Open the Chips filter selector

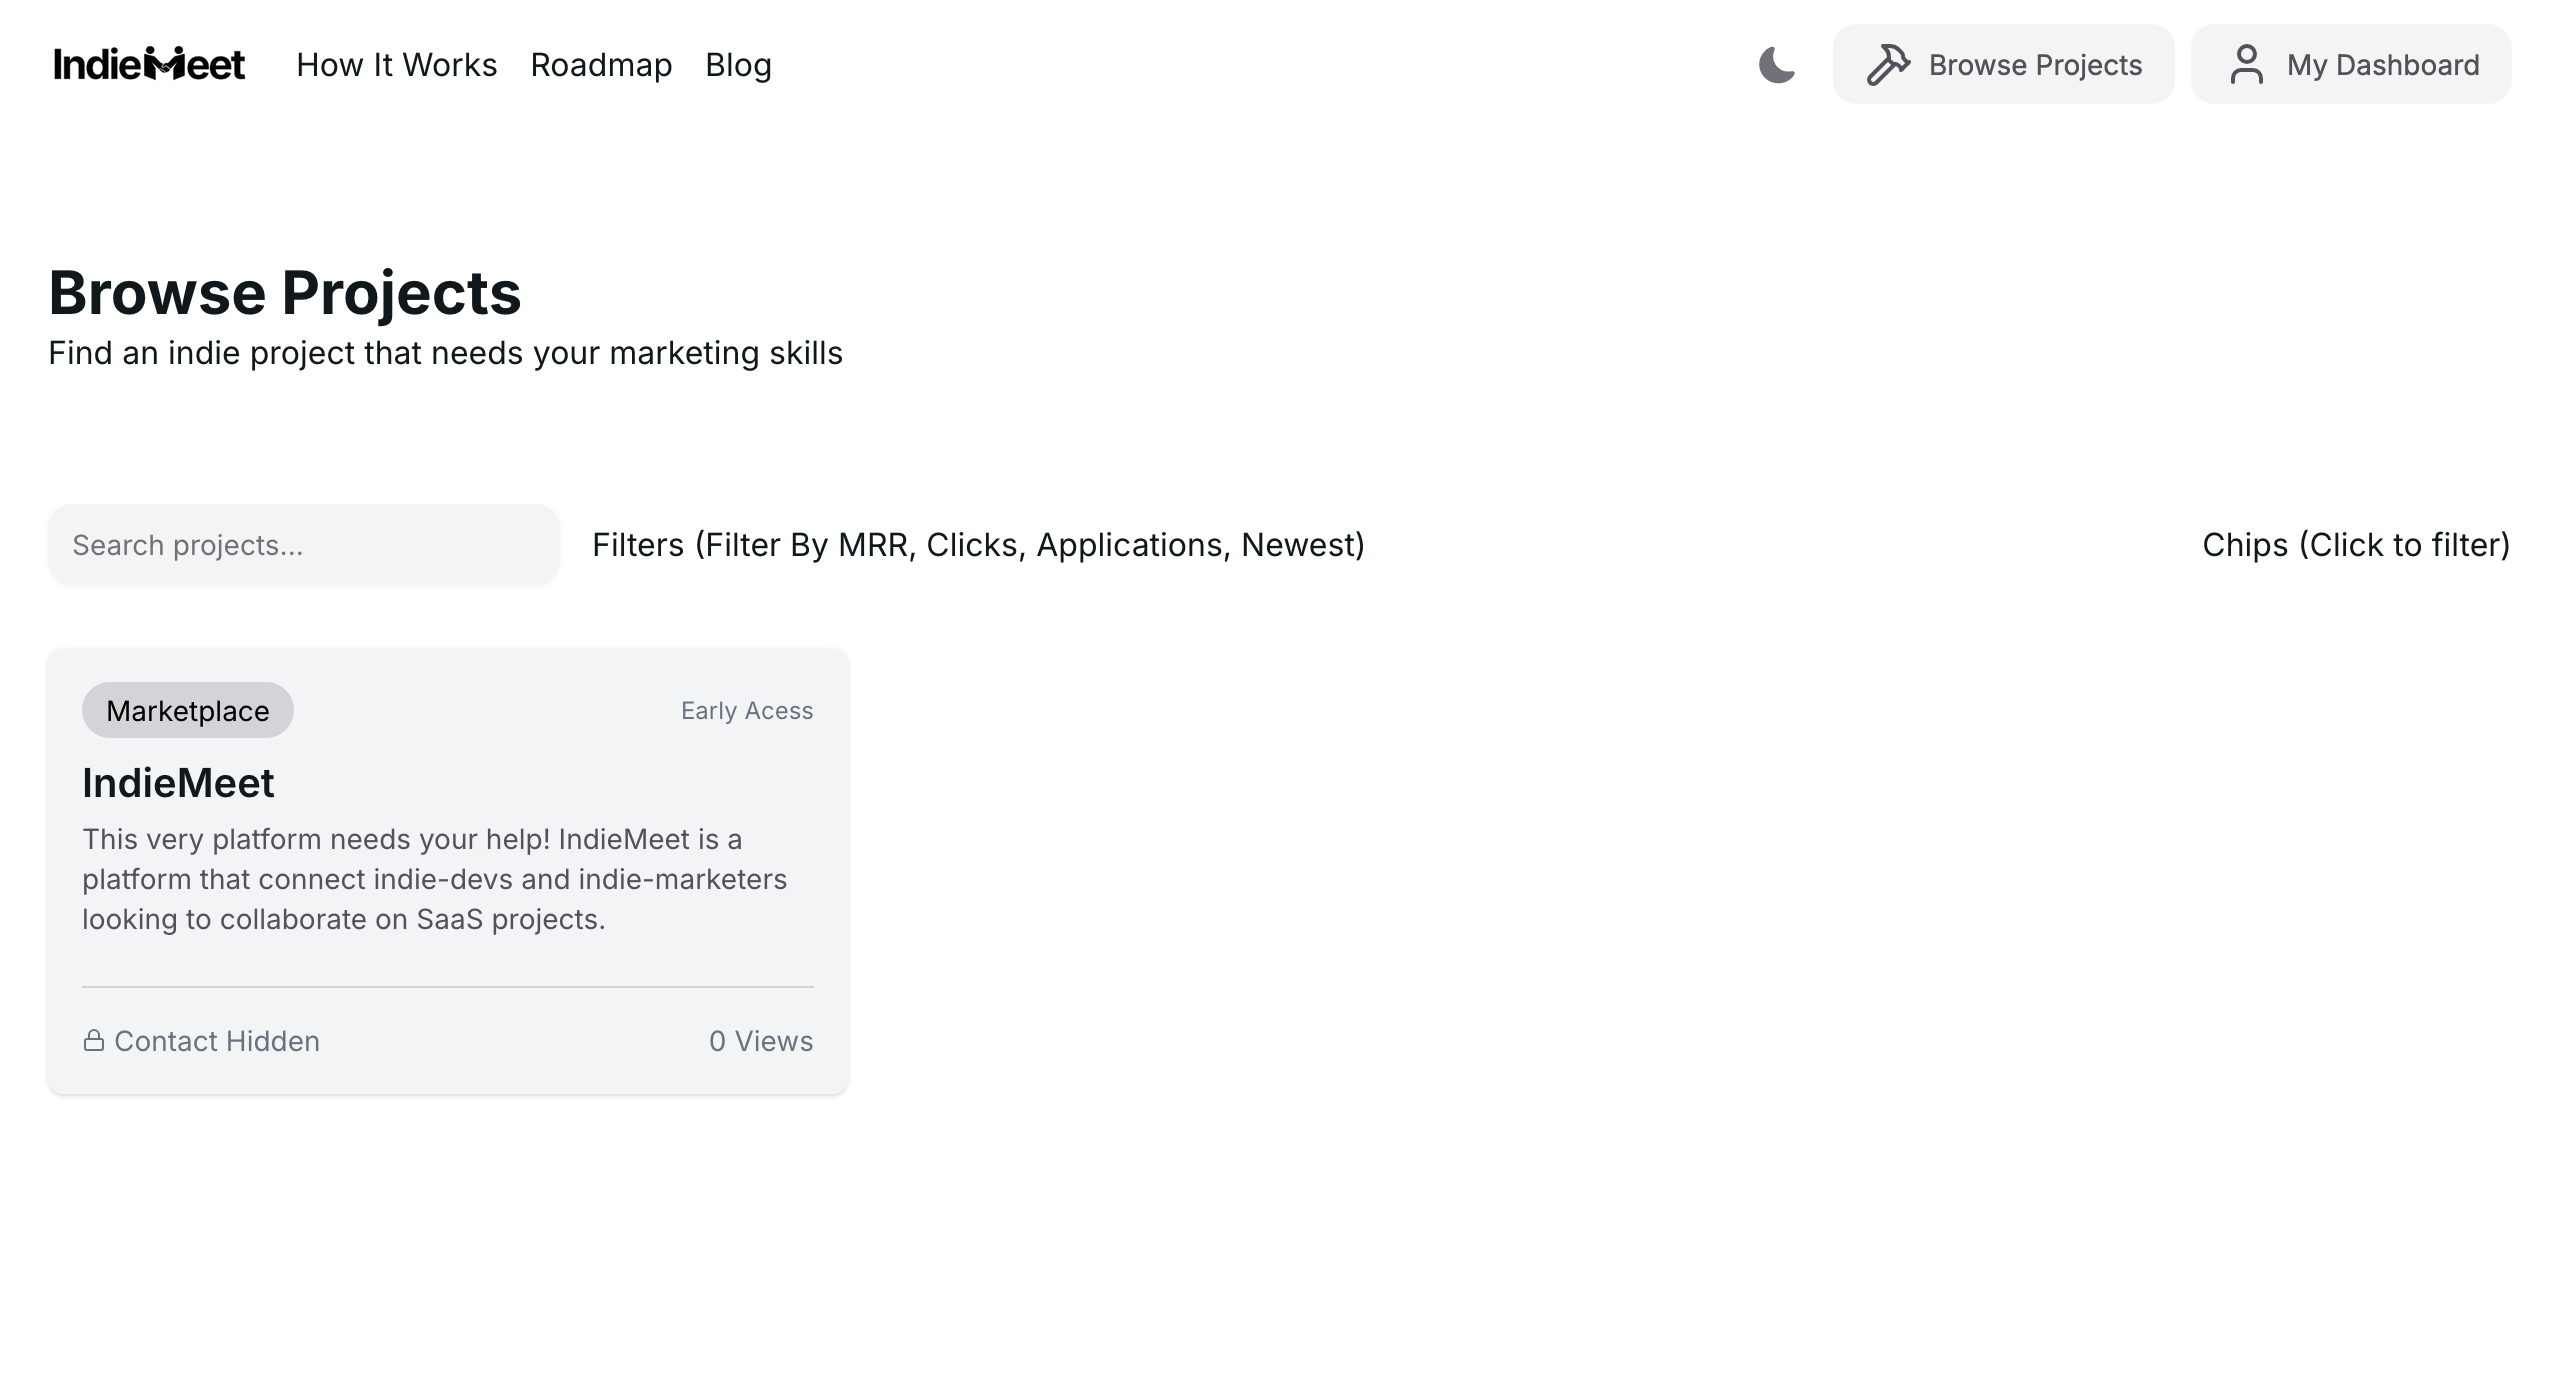[x=2357, y=545]
